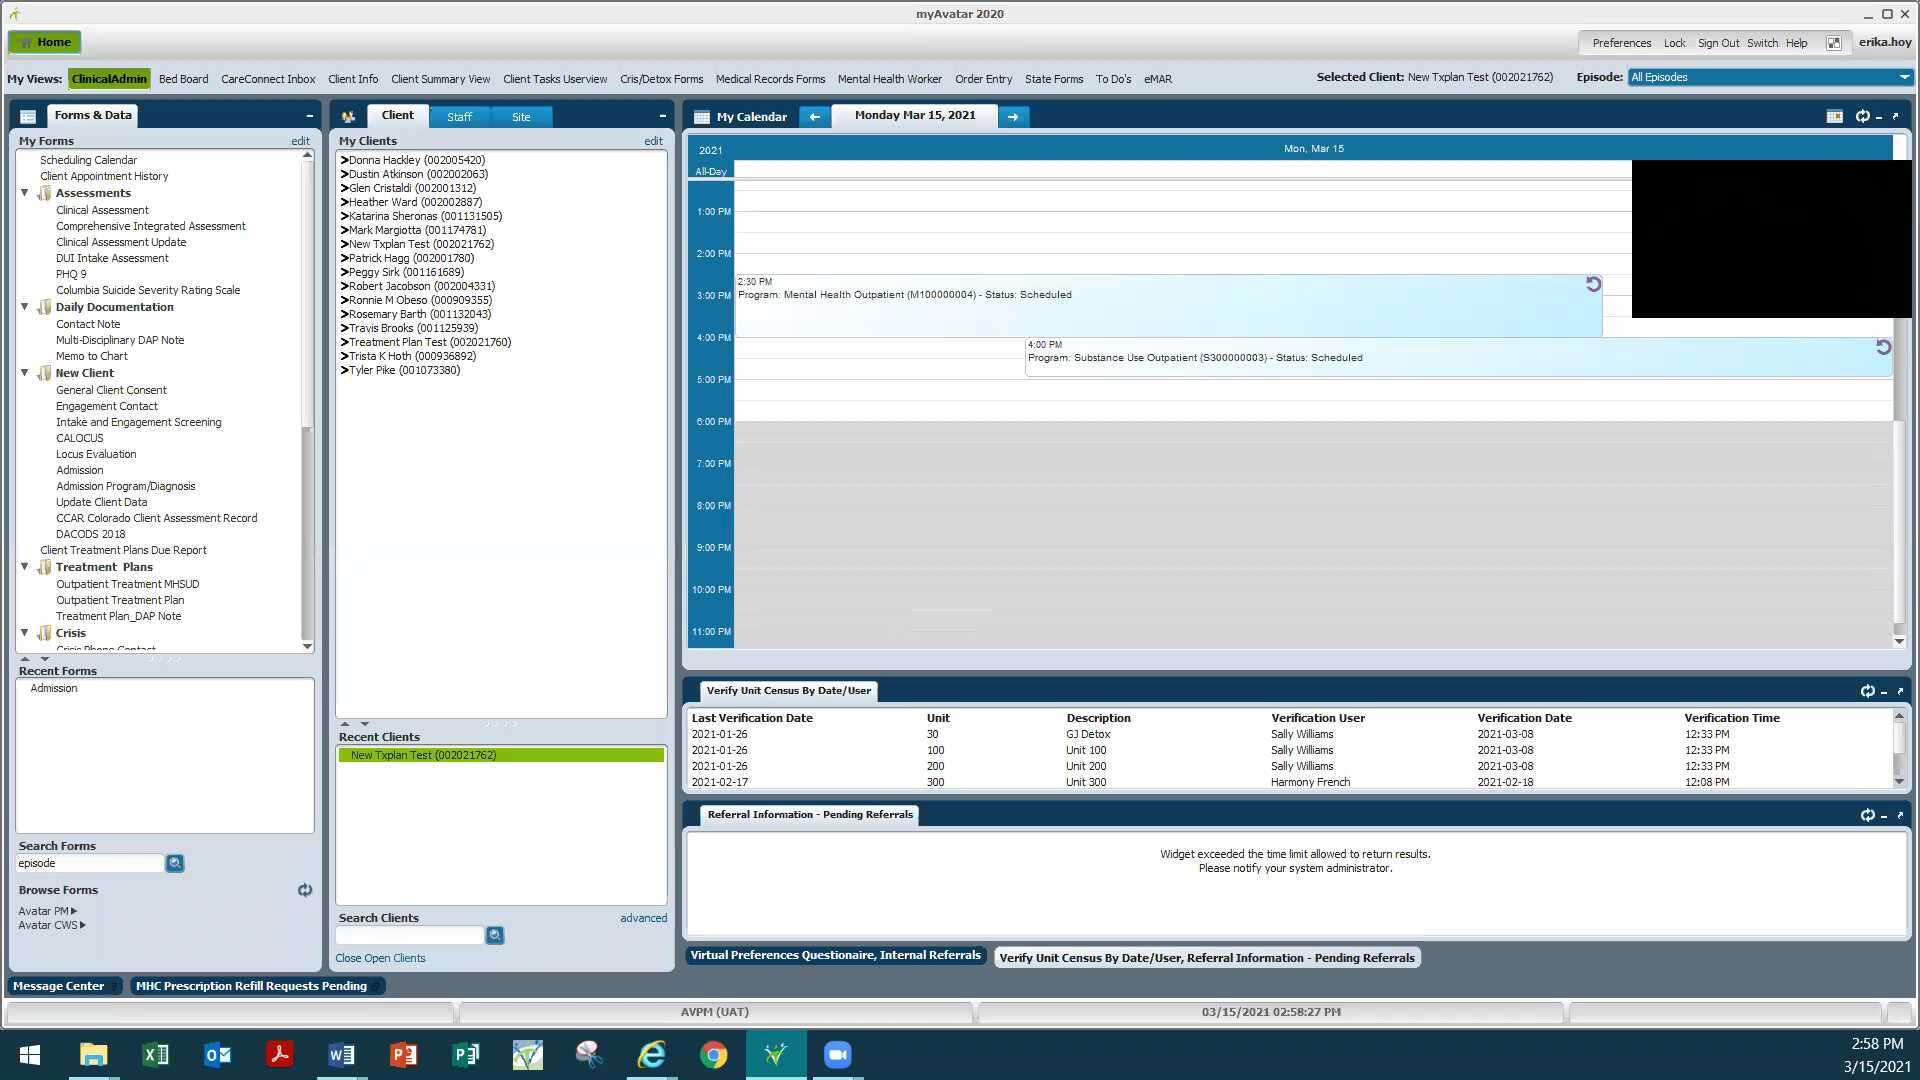The height and width of the screenshot is (1080, 1920).
Task: Refresh the My Calendar widget
Action: point(1862,116)
